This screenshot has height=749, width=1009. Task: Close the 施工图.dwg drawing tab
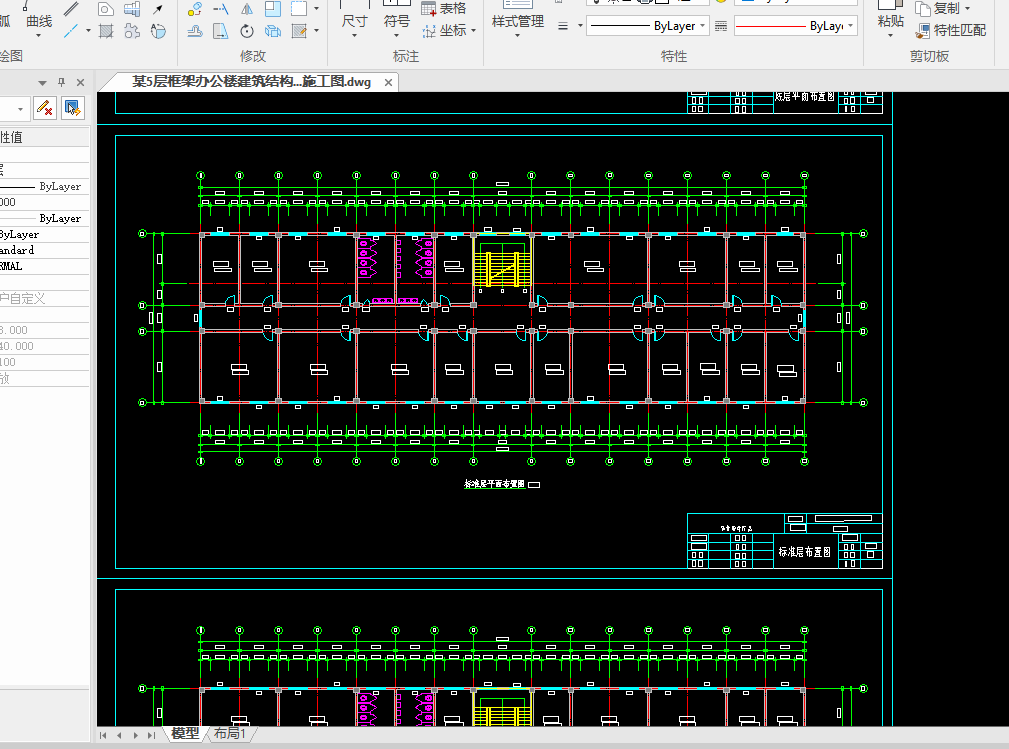389,82
